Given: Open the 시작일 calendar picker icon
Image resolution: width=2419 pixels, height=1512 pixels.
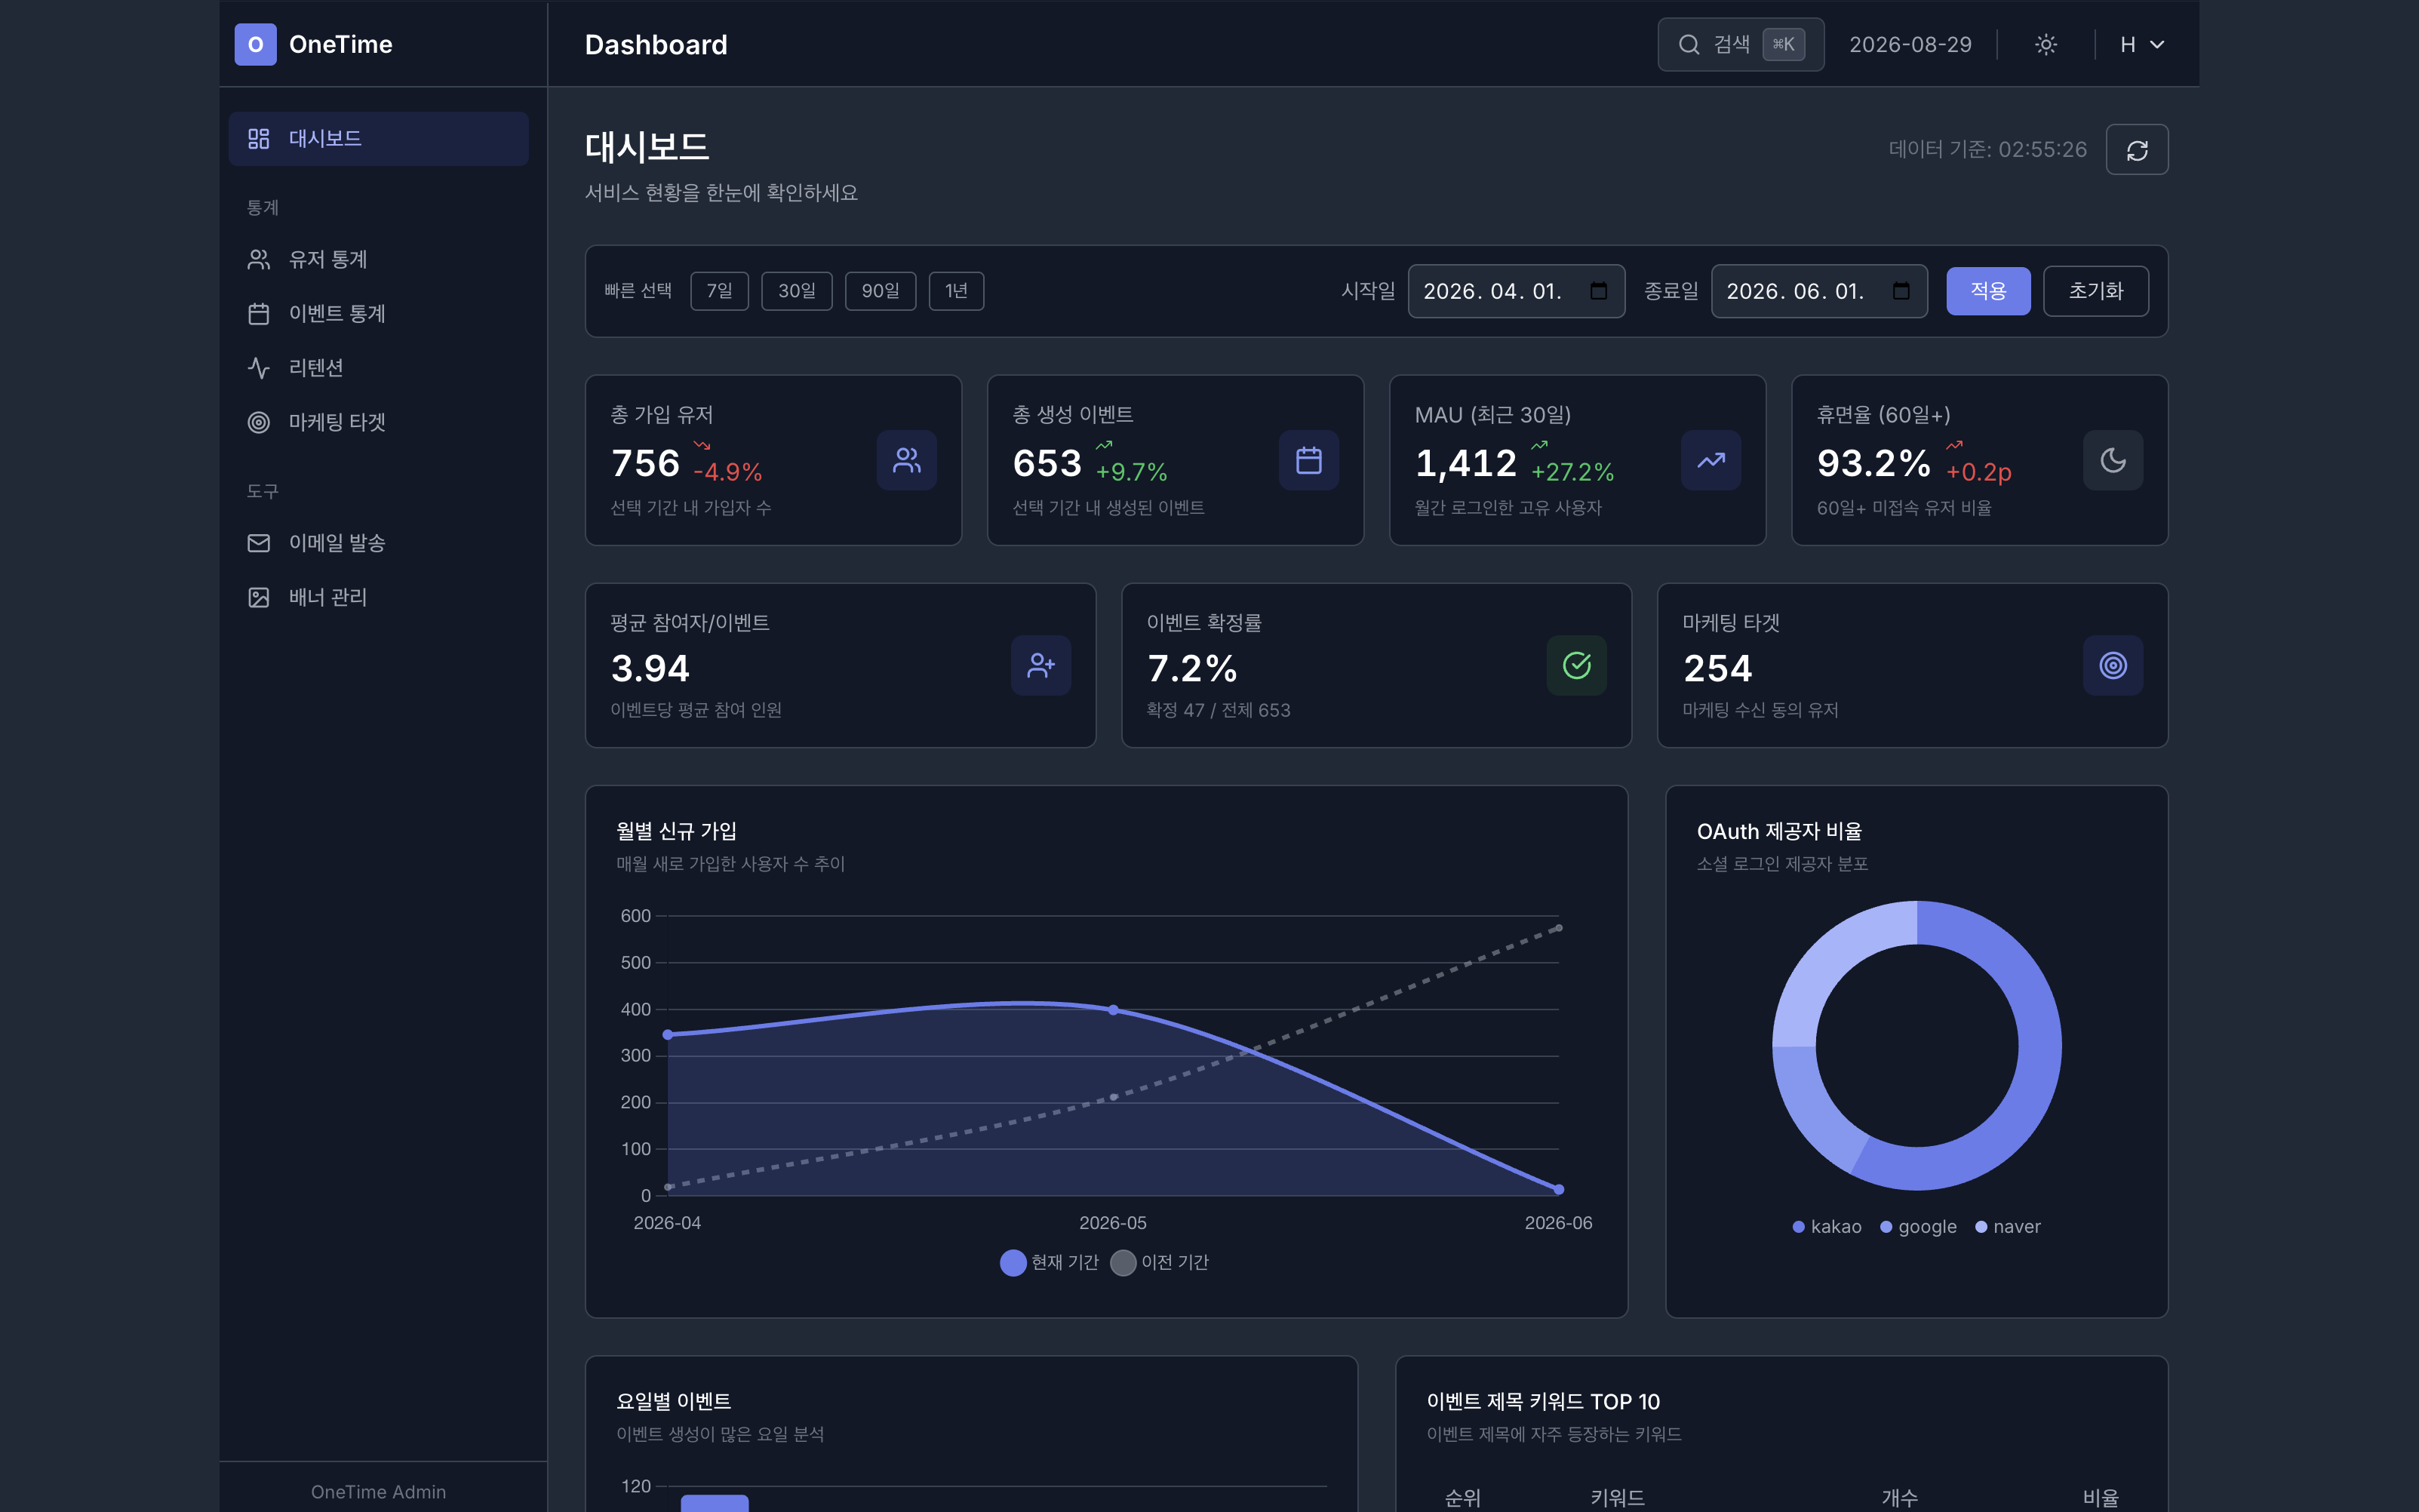Looking at the screenshot, I should tap(1598, 291).
